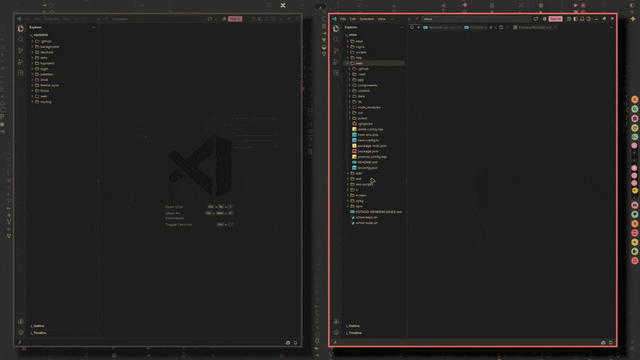Open Manage gear in right VS Code window
The height and width of the screenshot is (360, 640).
tap(336, 332)
